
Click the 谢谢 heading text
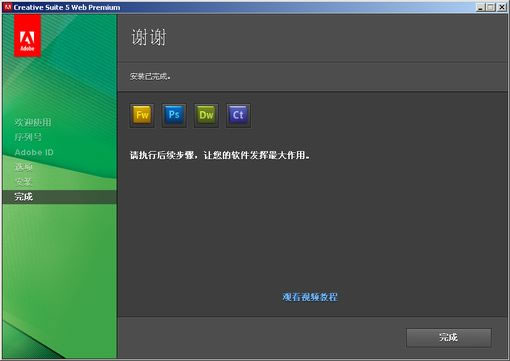(149, 37)
